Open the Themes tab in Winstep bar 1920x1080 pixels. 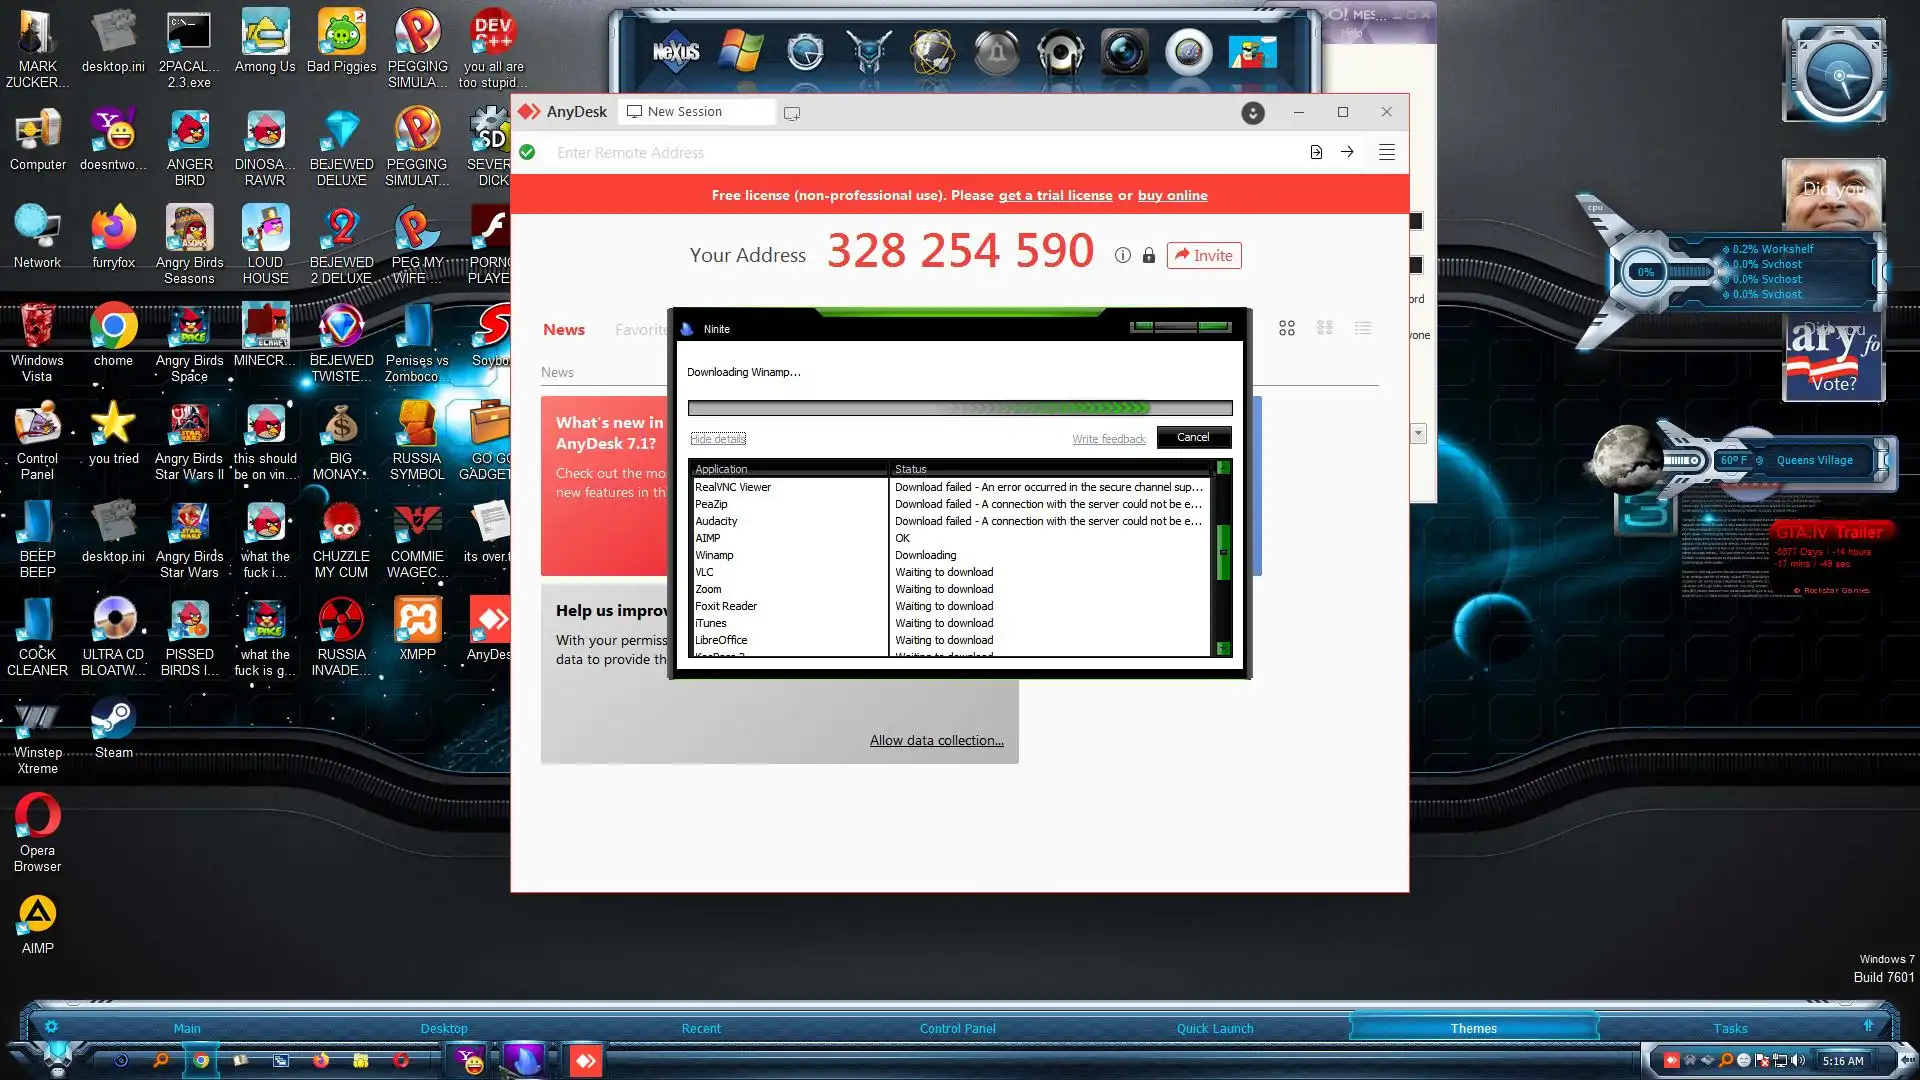1473,1028
